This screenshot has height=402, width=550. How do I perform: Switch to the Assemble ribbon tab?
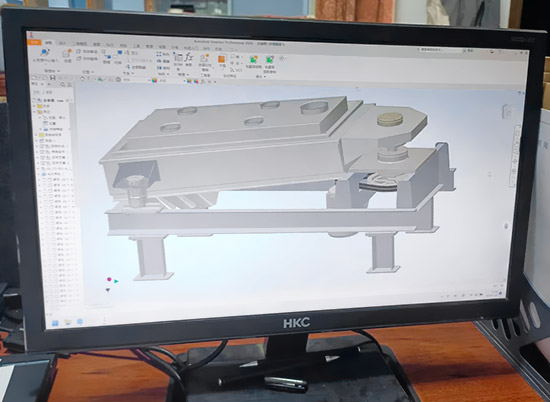(49, 42)
